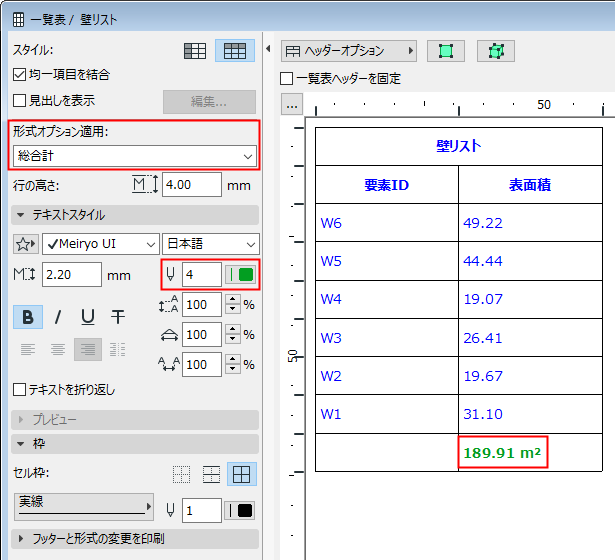The width and height of the screenshot is (615, 560).
Task: Click the line spacing percent field
Action: [x=202, y=304]
